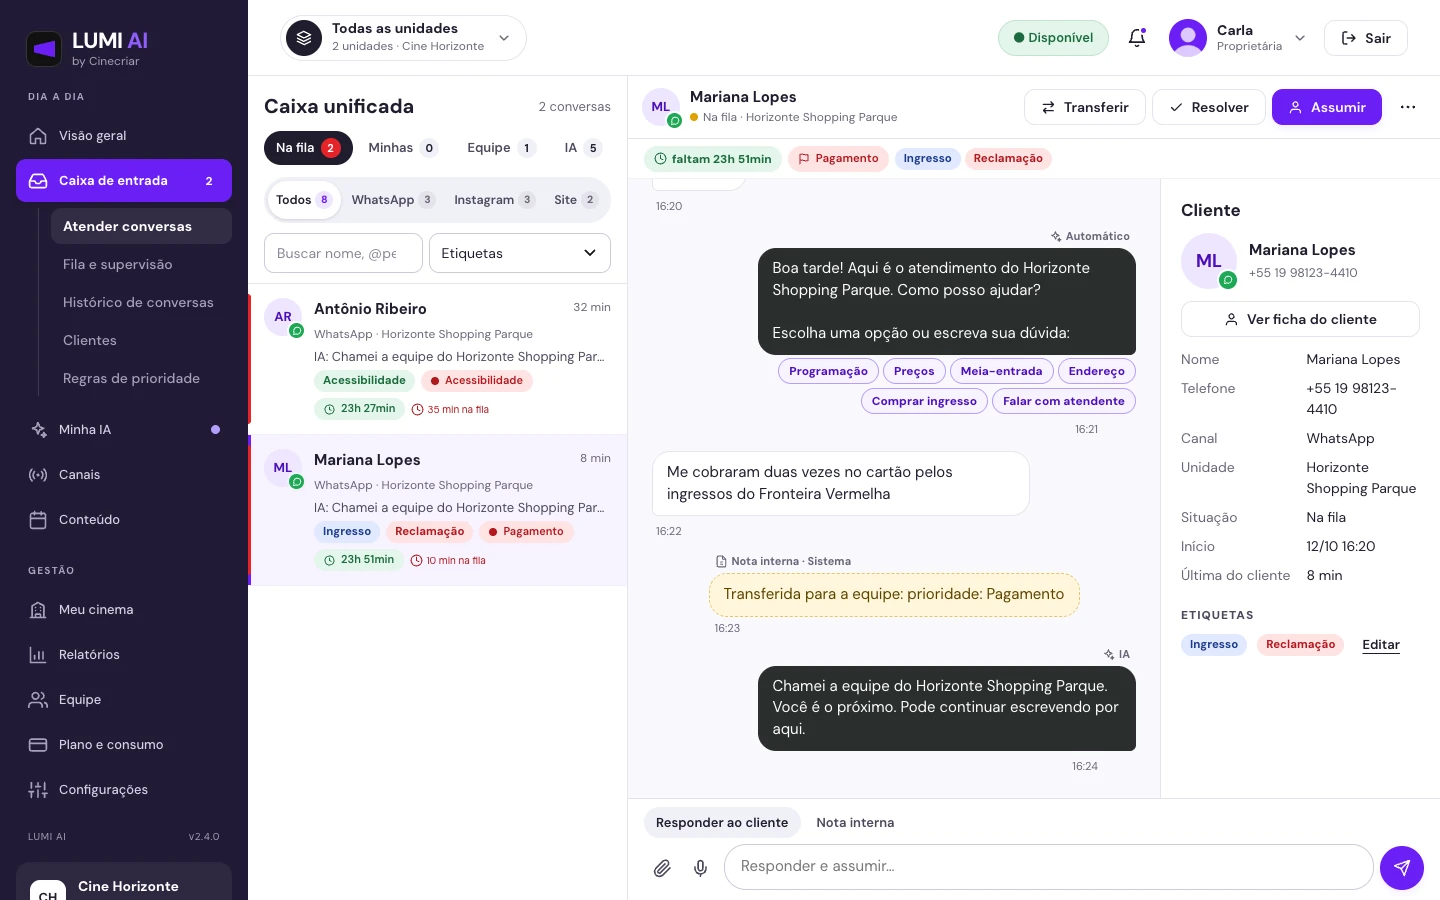Open Conteúdo page
The width and height of the screenshot is (1440, 900).
point(124,520)
